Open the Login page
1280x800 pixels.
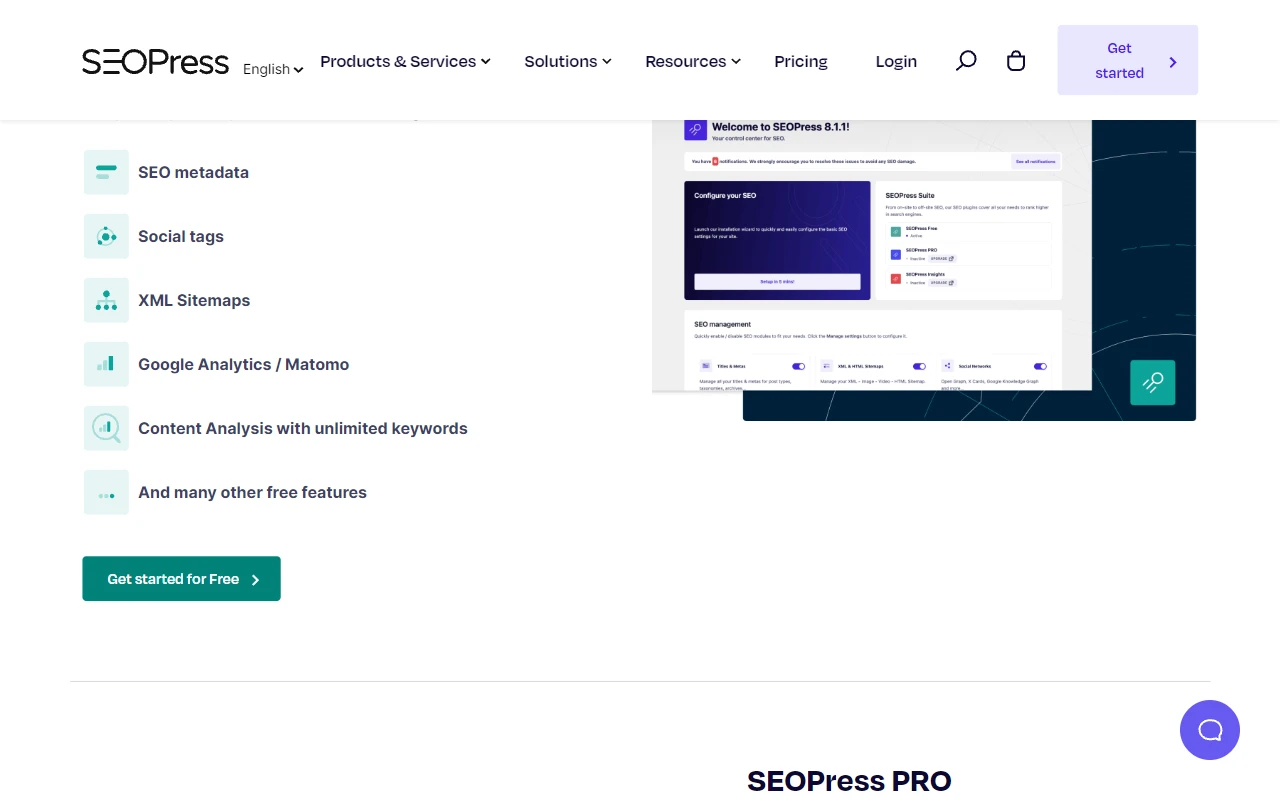[x=896, y=61]
